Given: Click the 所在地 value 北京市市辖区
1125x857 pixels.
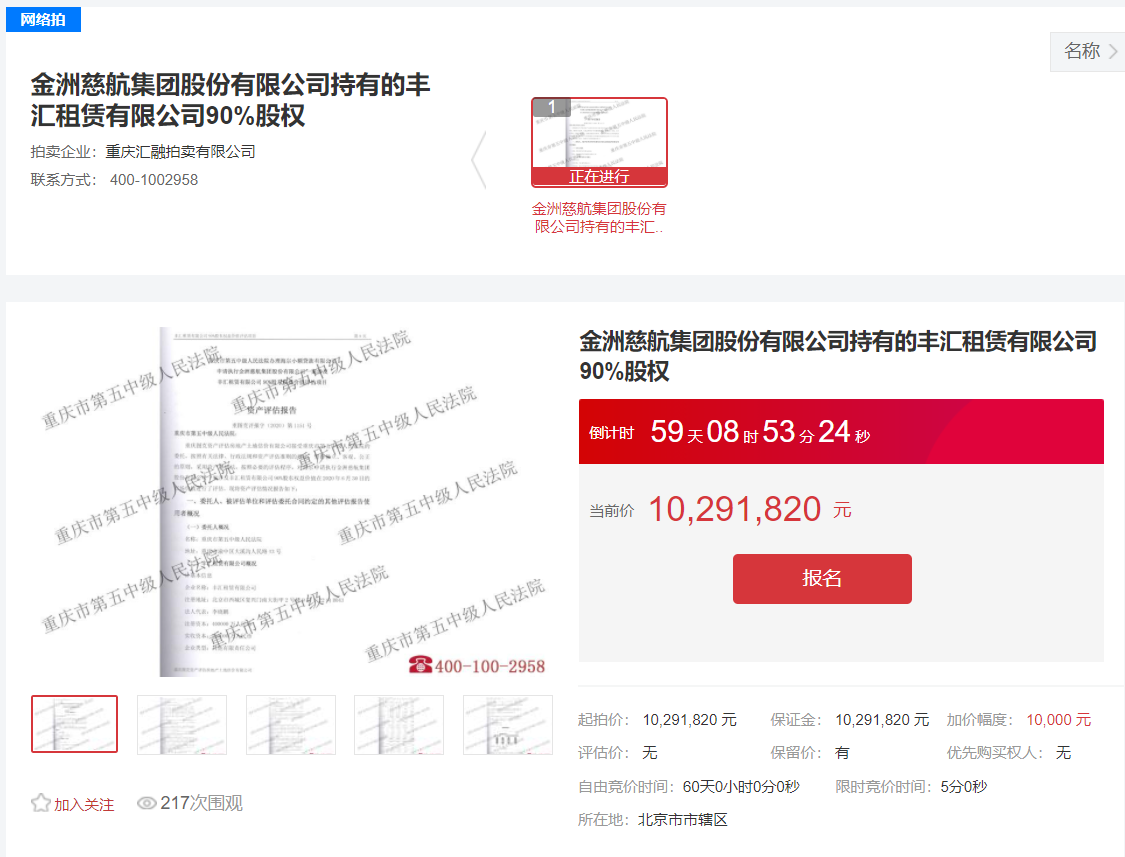Looking at the screenshot, I should tap(682, 820).
